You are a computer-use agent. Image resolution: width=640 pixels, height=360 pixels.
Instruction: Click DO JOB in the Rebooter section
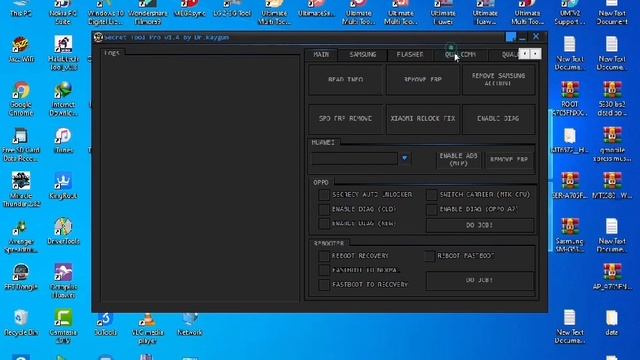[x=480, y=280]
